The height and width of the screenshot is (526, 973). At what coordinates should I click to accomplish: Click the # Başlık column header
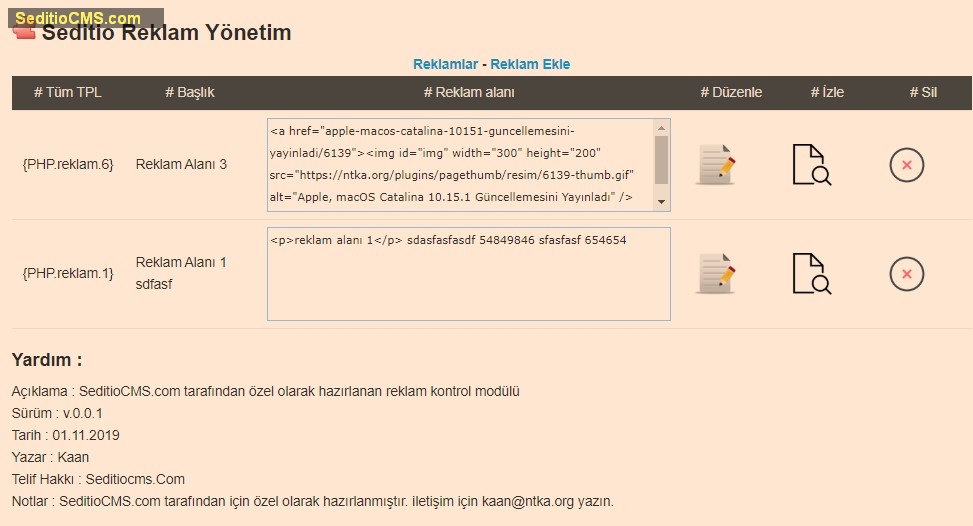pyautogui.click(x=189, y=92)
